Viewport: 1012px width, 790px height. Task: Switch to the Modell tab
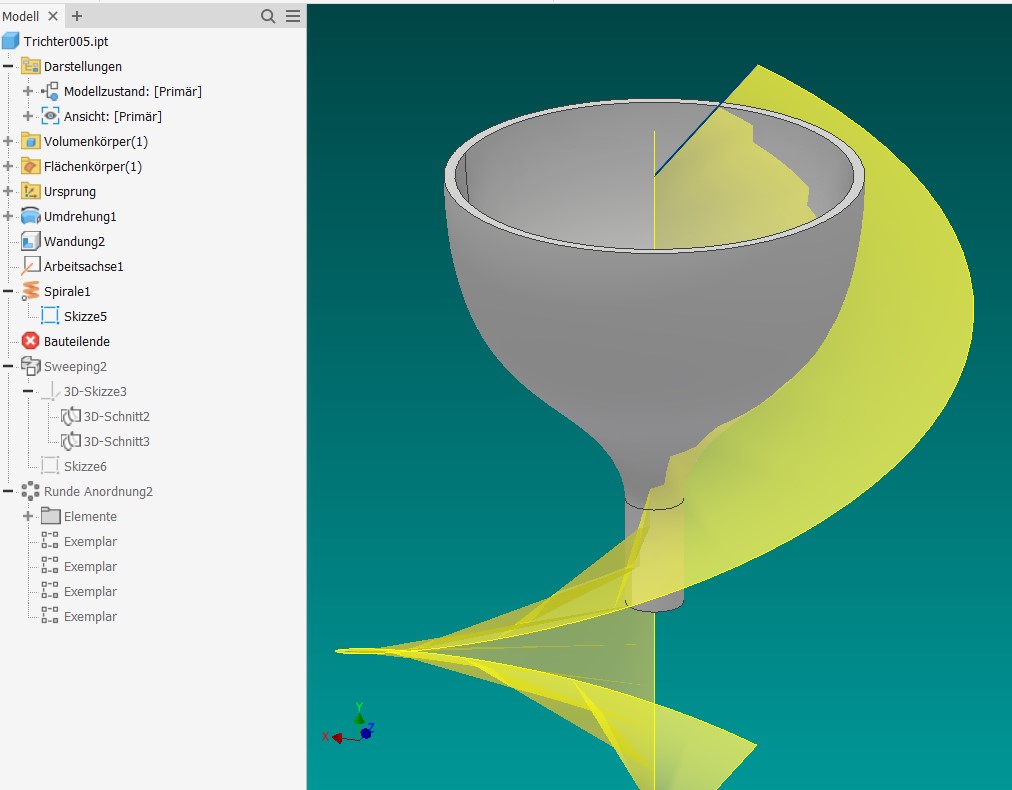tap(21, 16)
